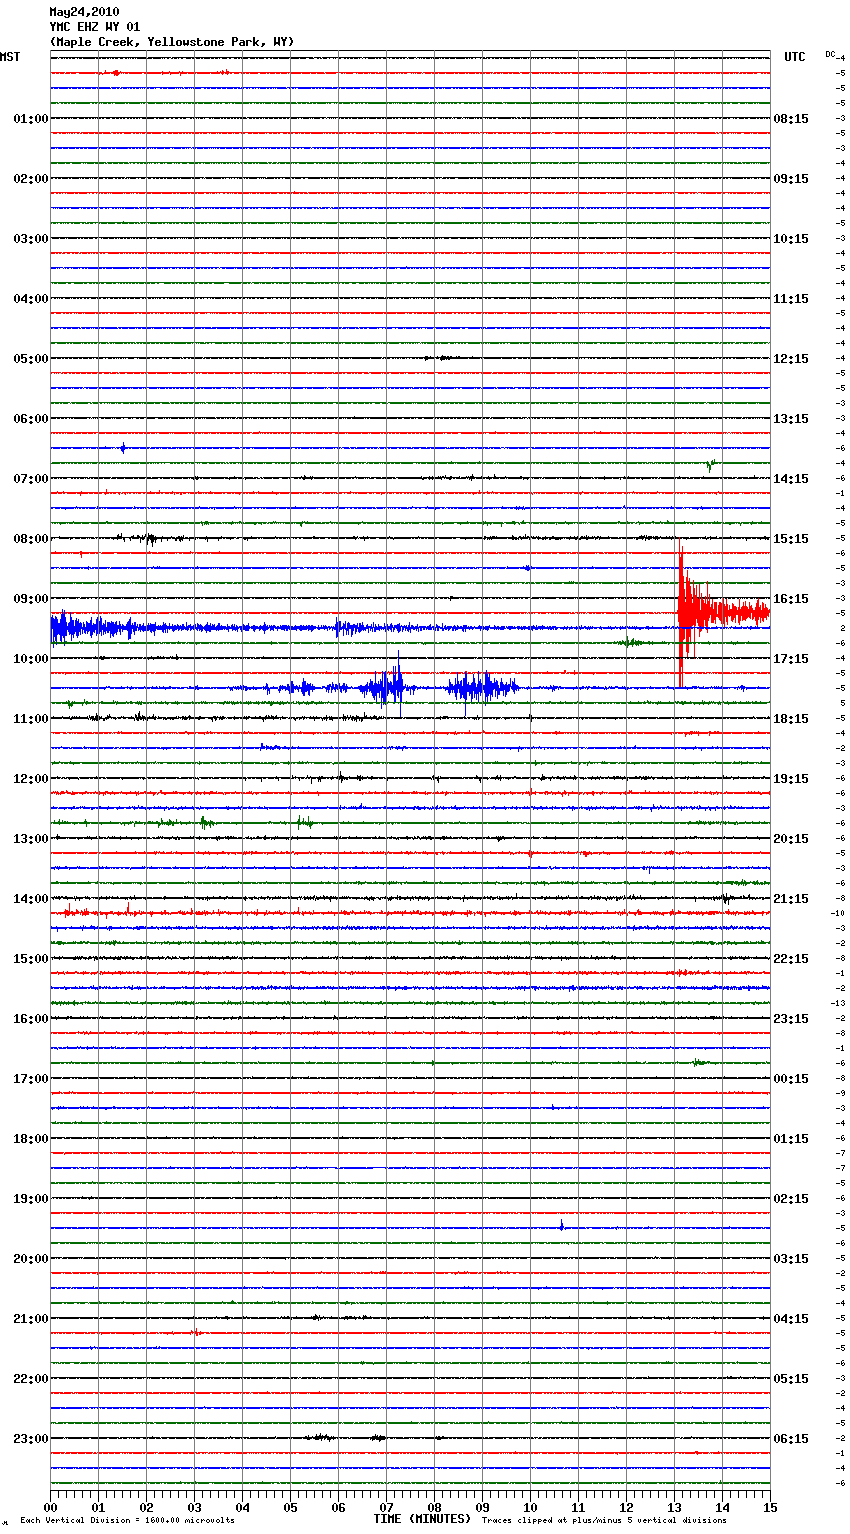Select the 10:00 MST time label
Viewport: 850px width, 1534px height.
31,659
